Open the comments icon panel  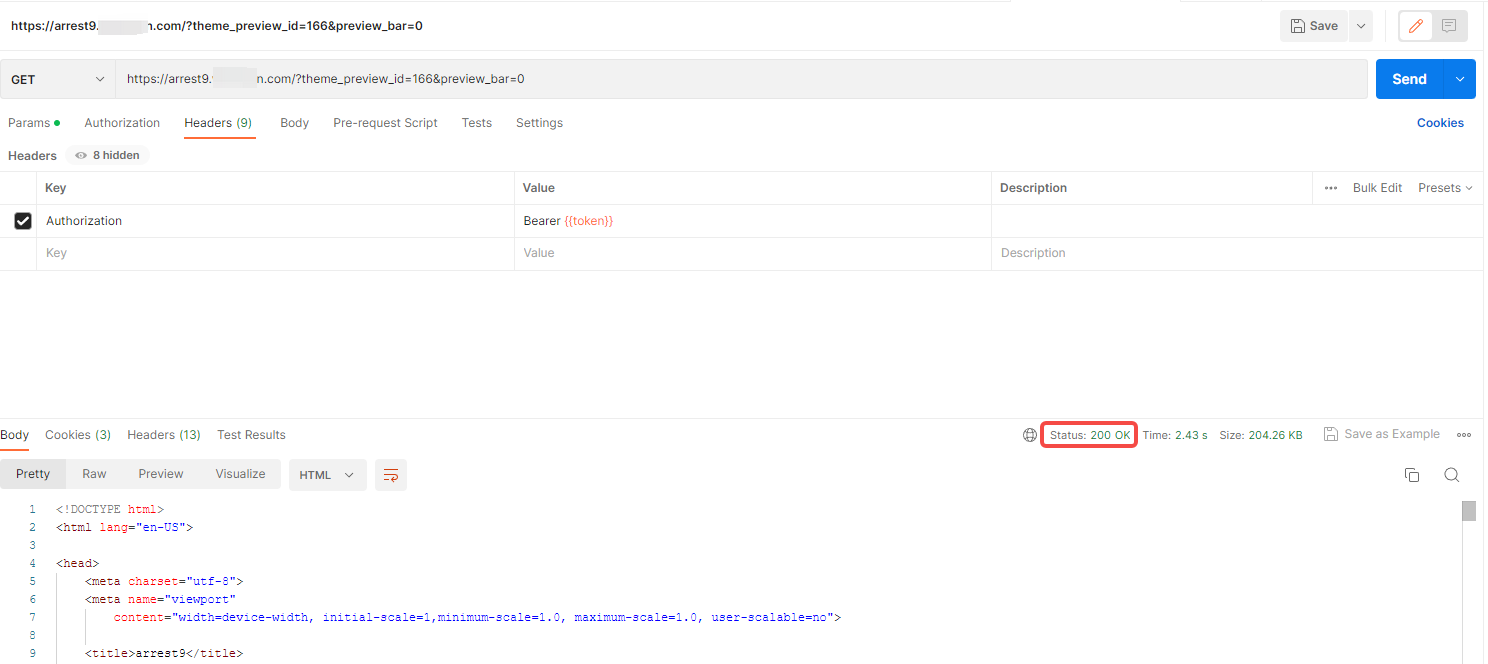pyautogui.click(x=1449, y=26)
